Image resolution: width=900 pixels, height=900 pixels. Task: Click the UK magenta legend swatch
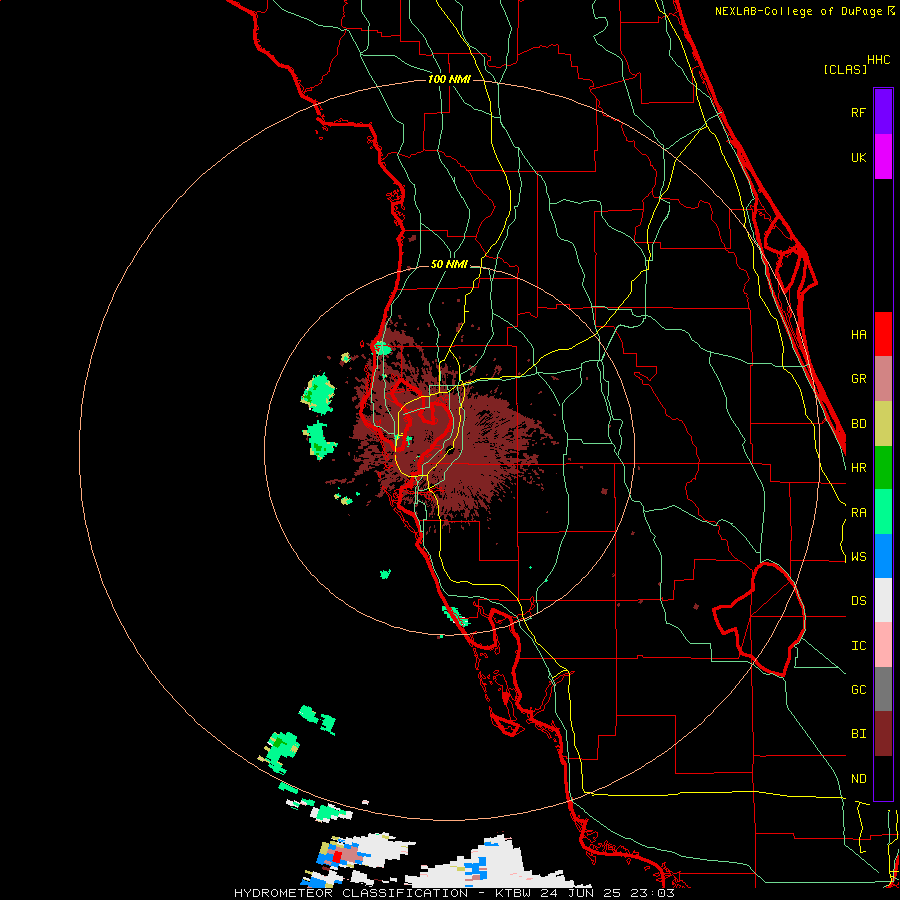[883, 157]
